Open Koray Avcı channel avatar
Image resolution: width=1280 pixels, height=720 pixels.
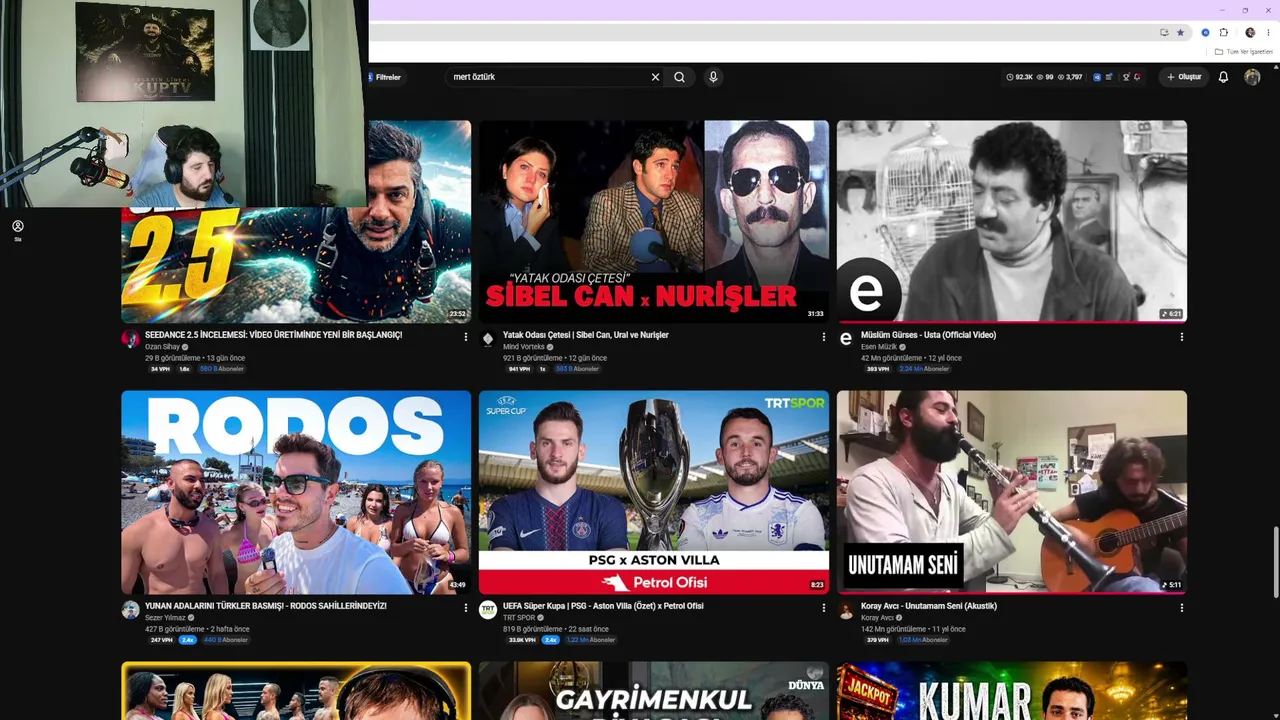(846, 610)
